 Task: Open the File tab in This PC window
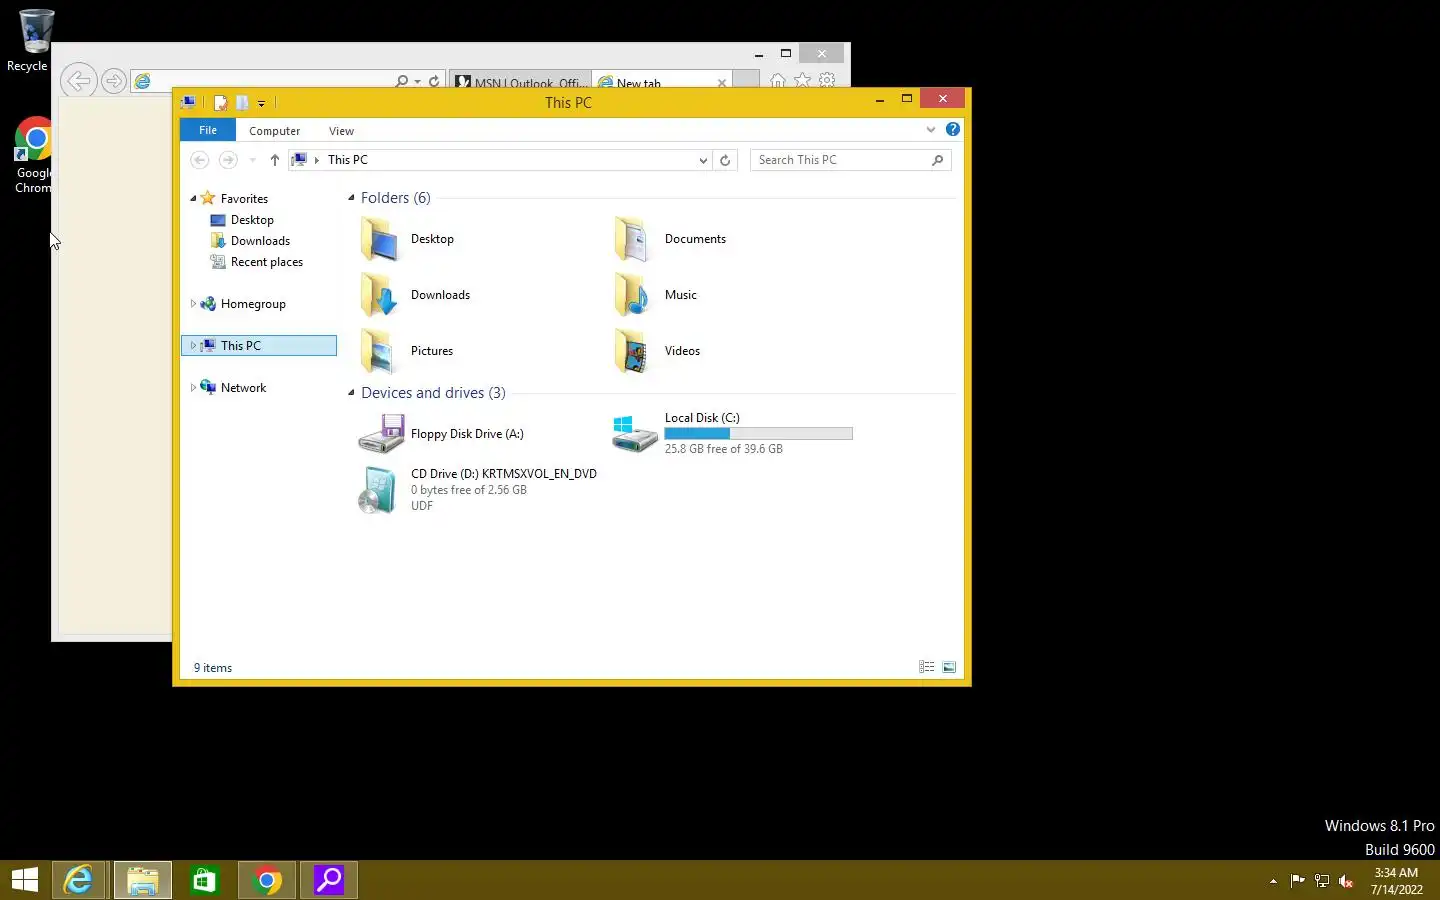pos(208,130)
